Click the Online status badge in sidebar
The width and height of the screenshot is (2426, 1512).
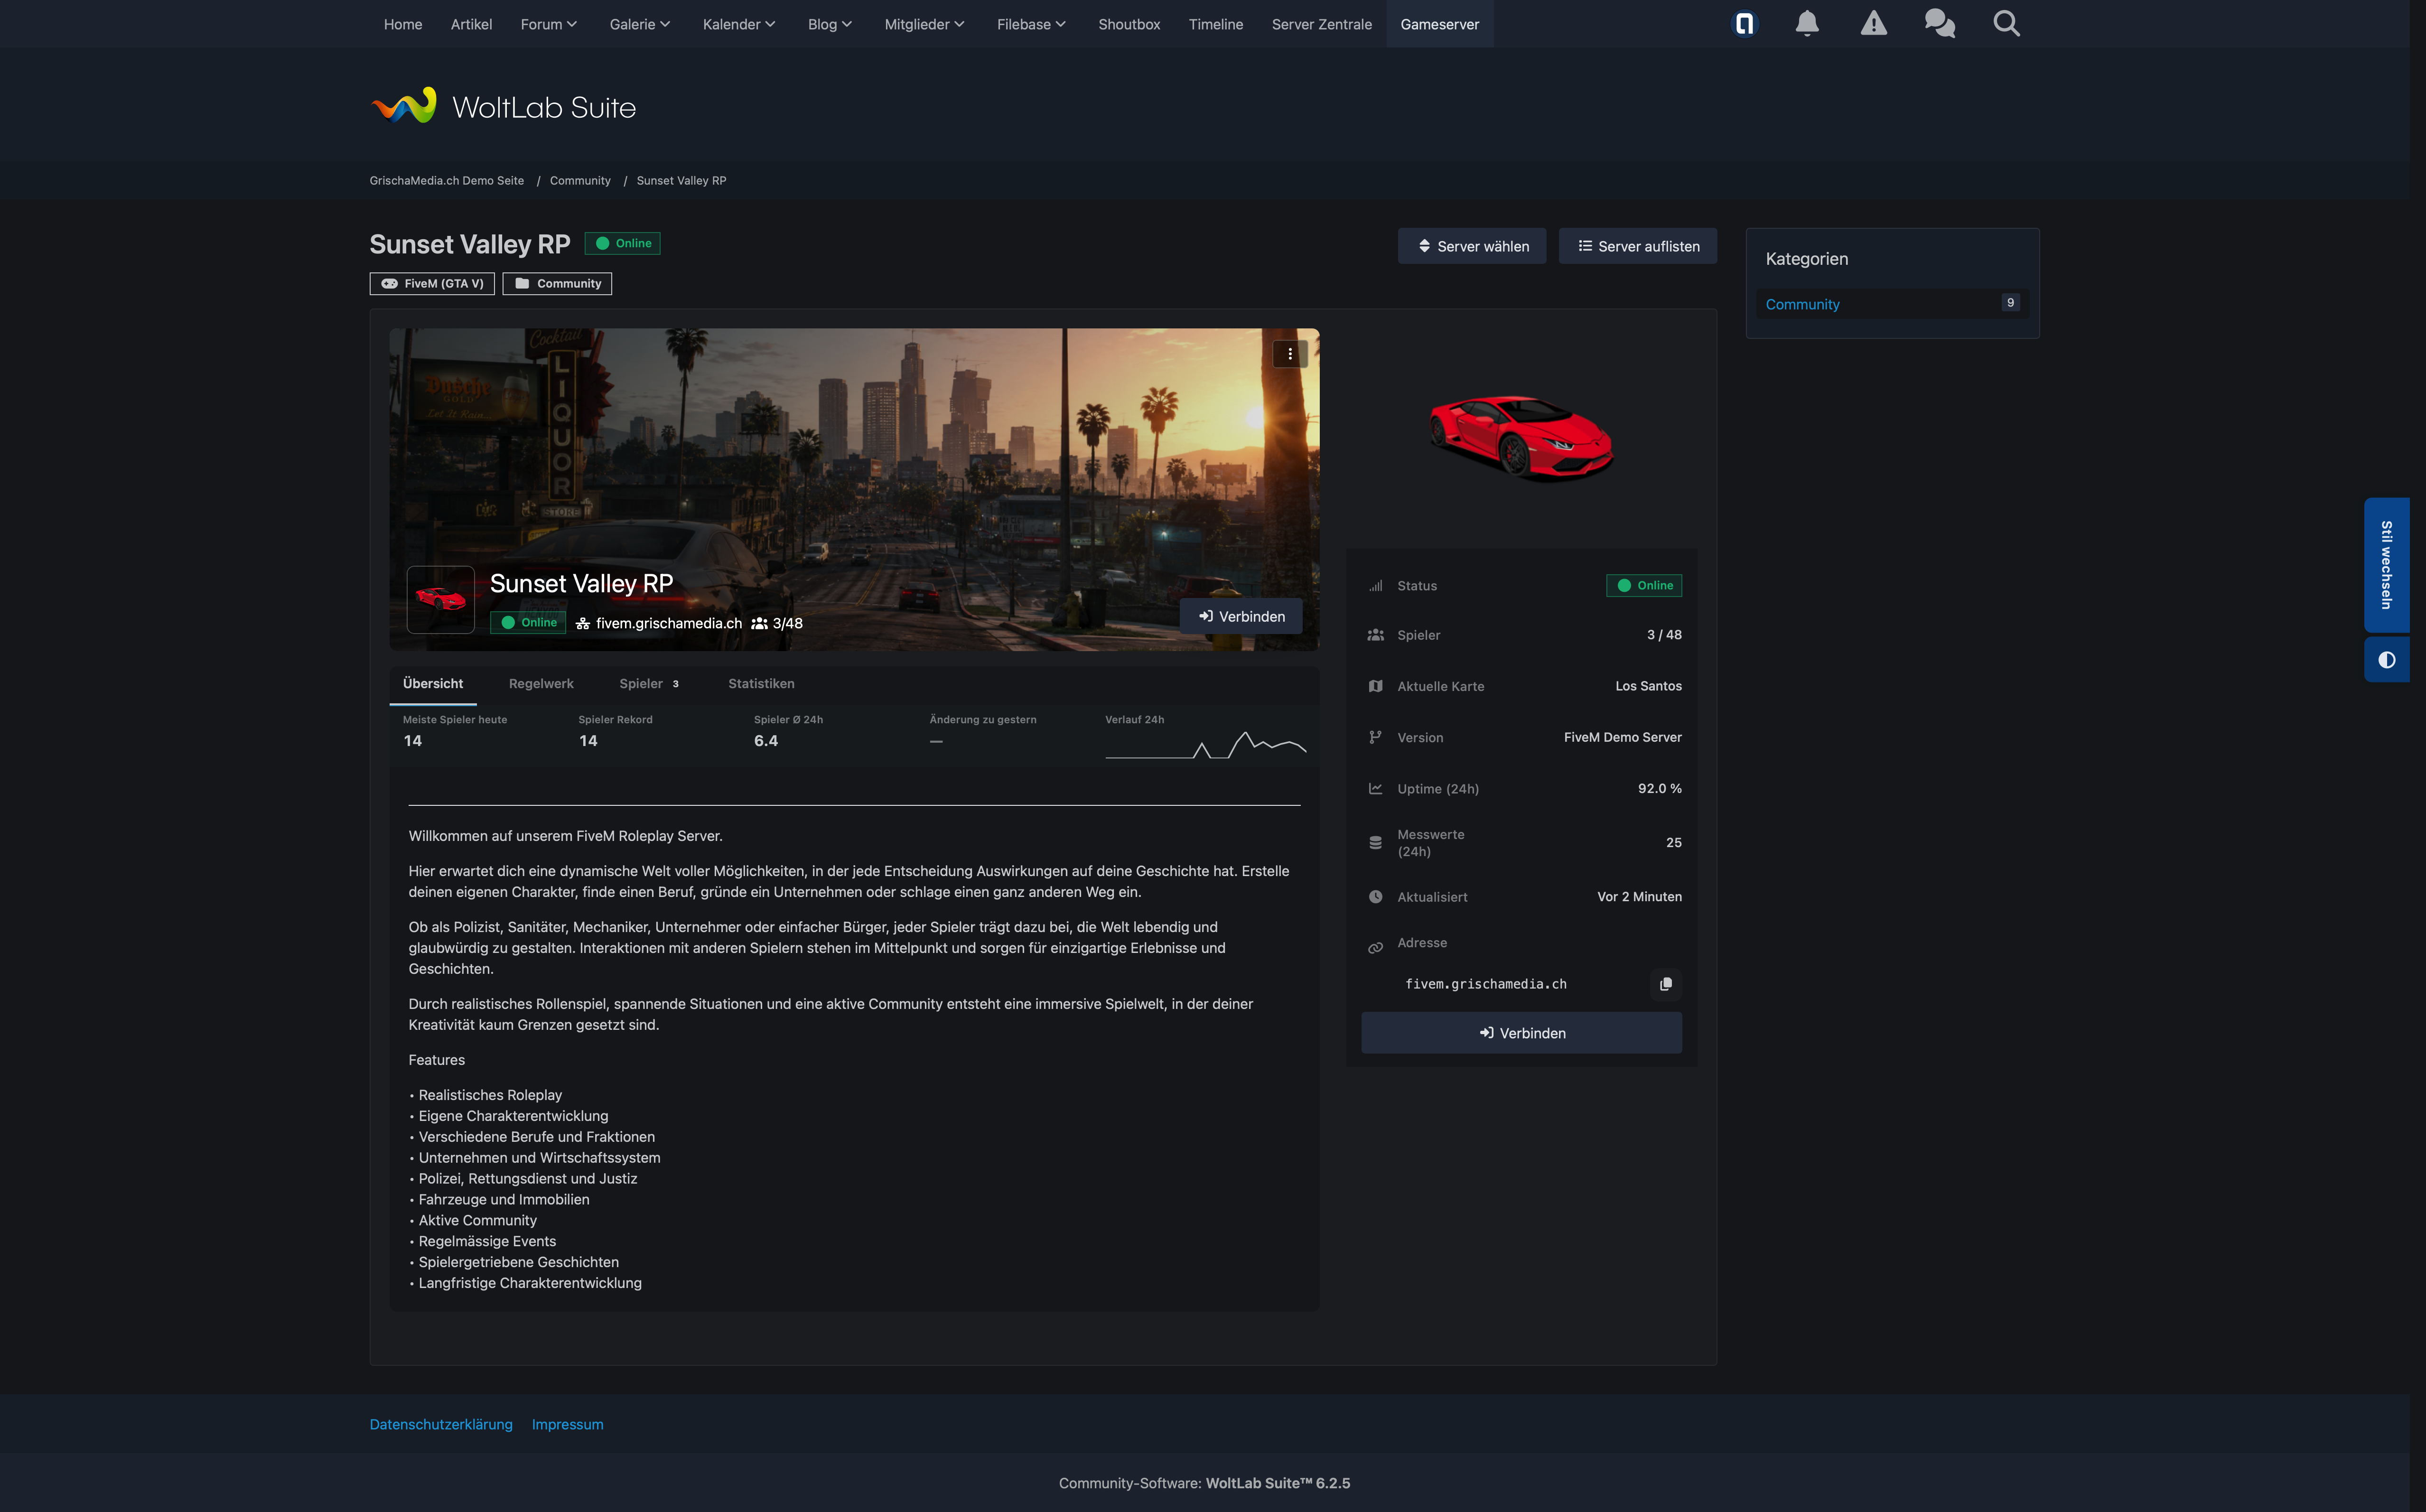coord(1644,585)
